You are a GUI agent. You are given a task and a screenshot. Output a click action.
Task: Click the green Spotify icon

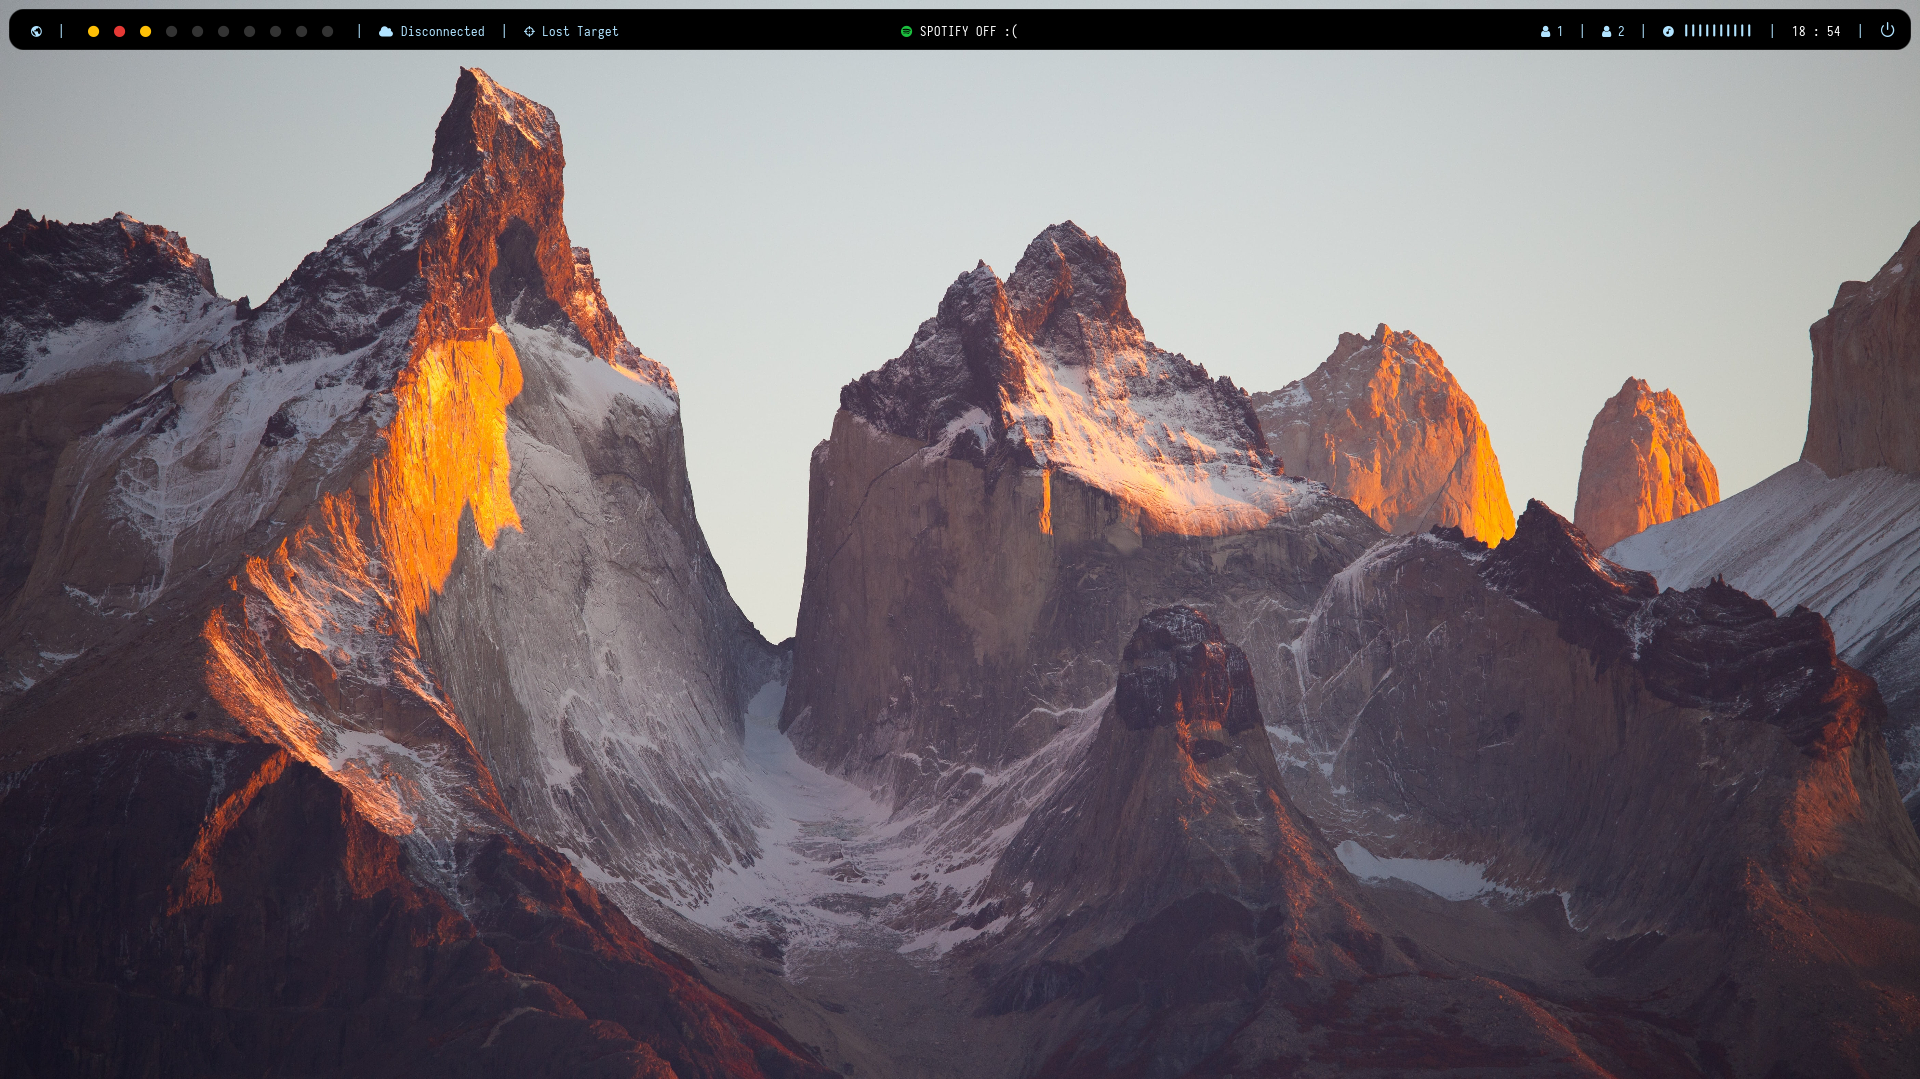[x=907, y=31]
